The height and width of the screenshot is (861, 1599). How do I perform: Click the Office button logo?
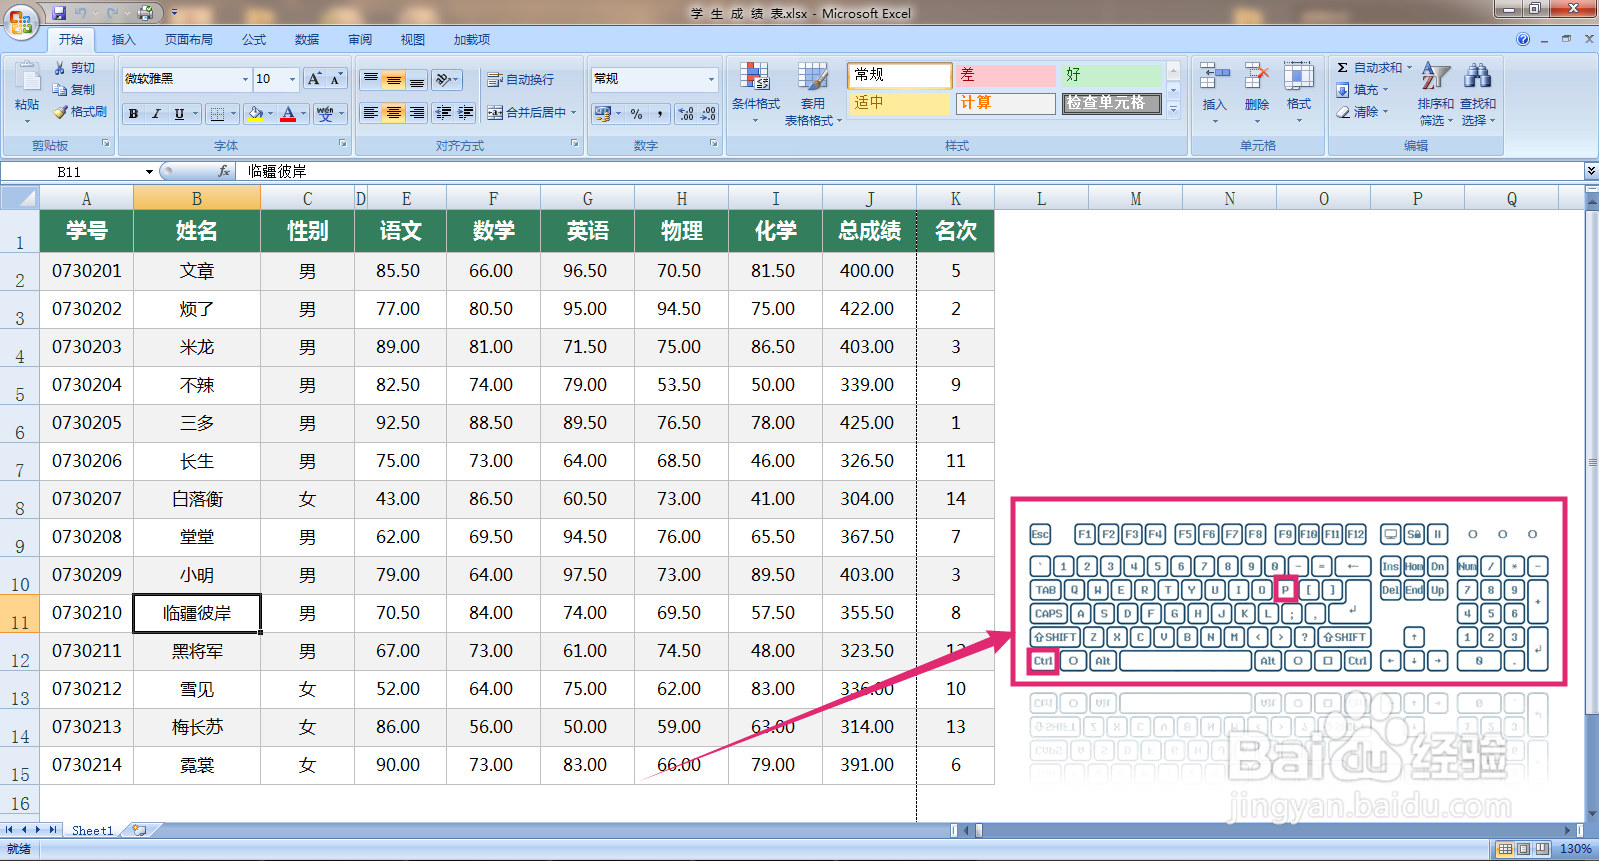point(20,22)
